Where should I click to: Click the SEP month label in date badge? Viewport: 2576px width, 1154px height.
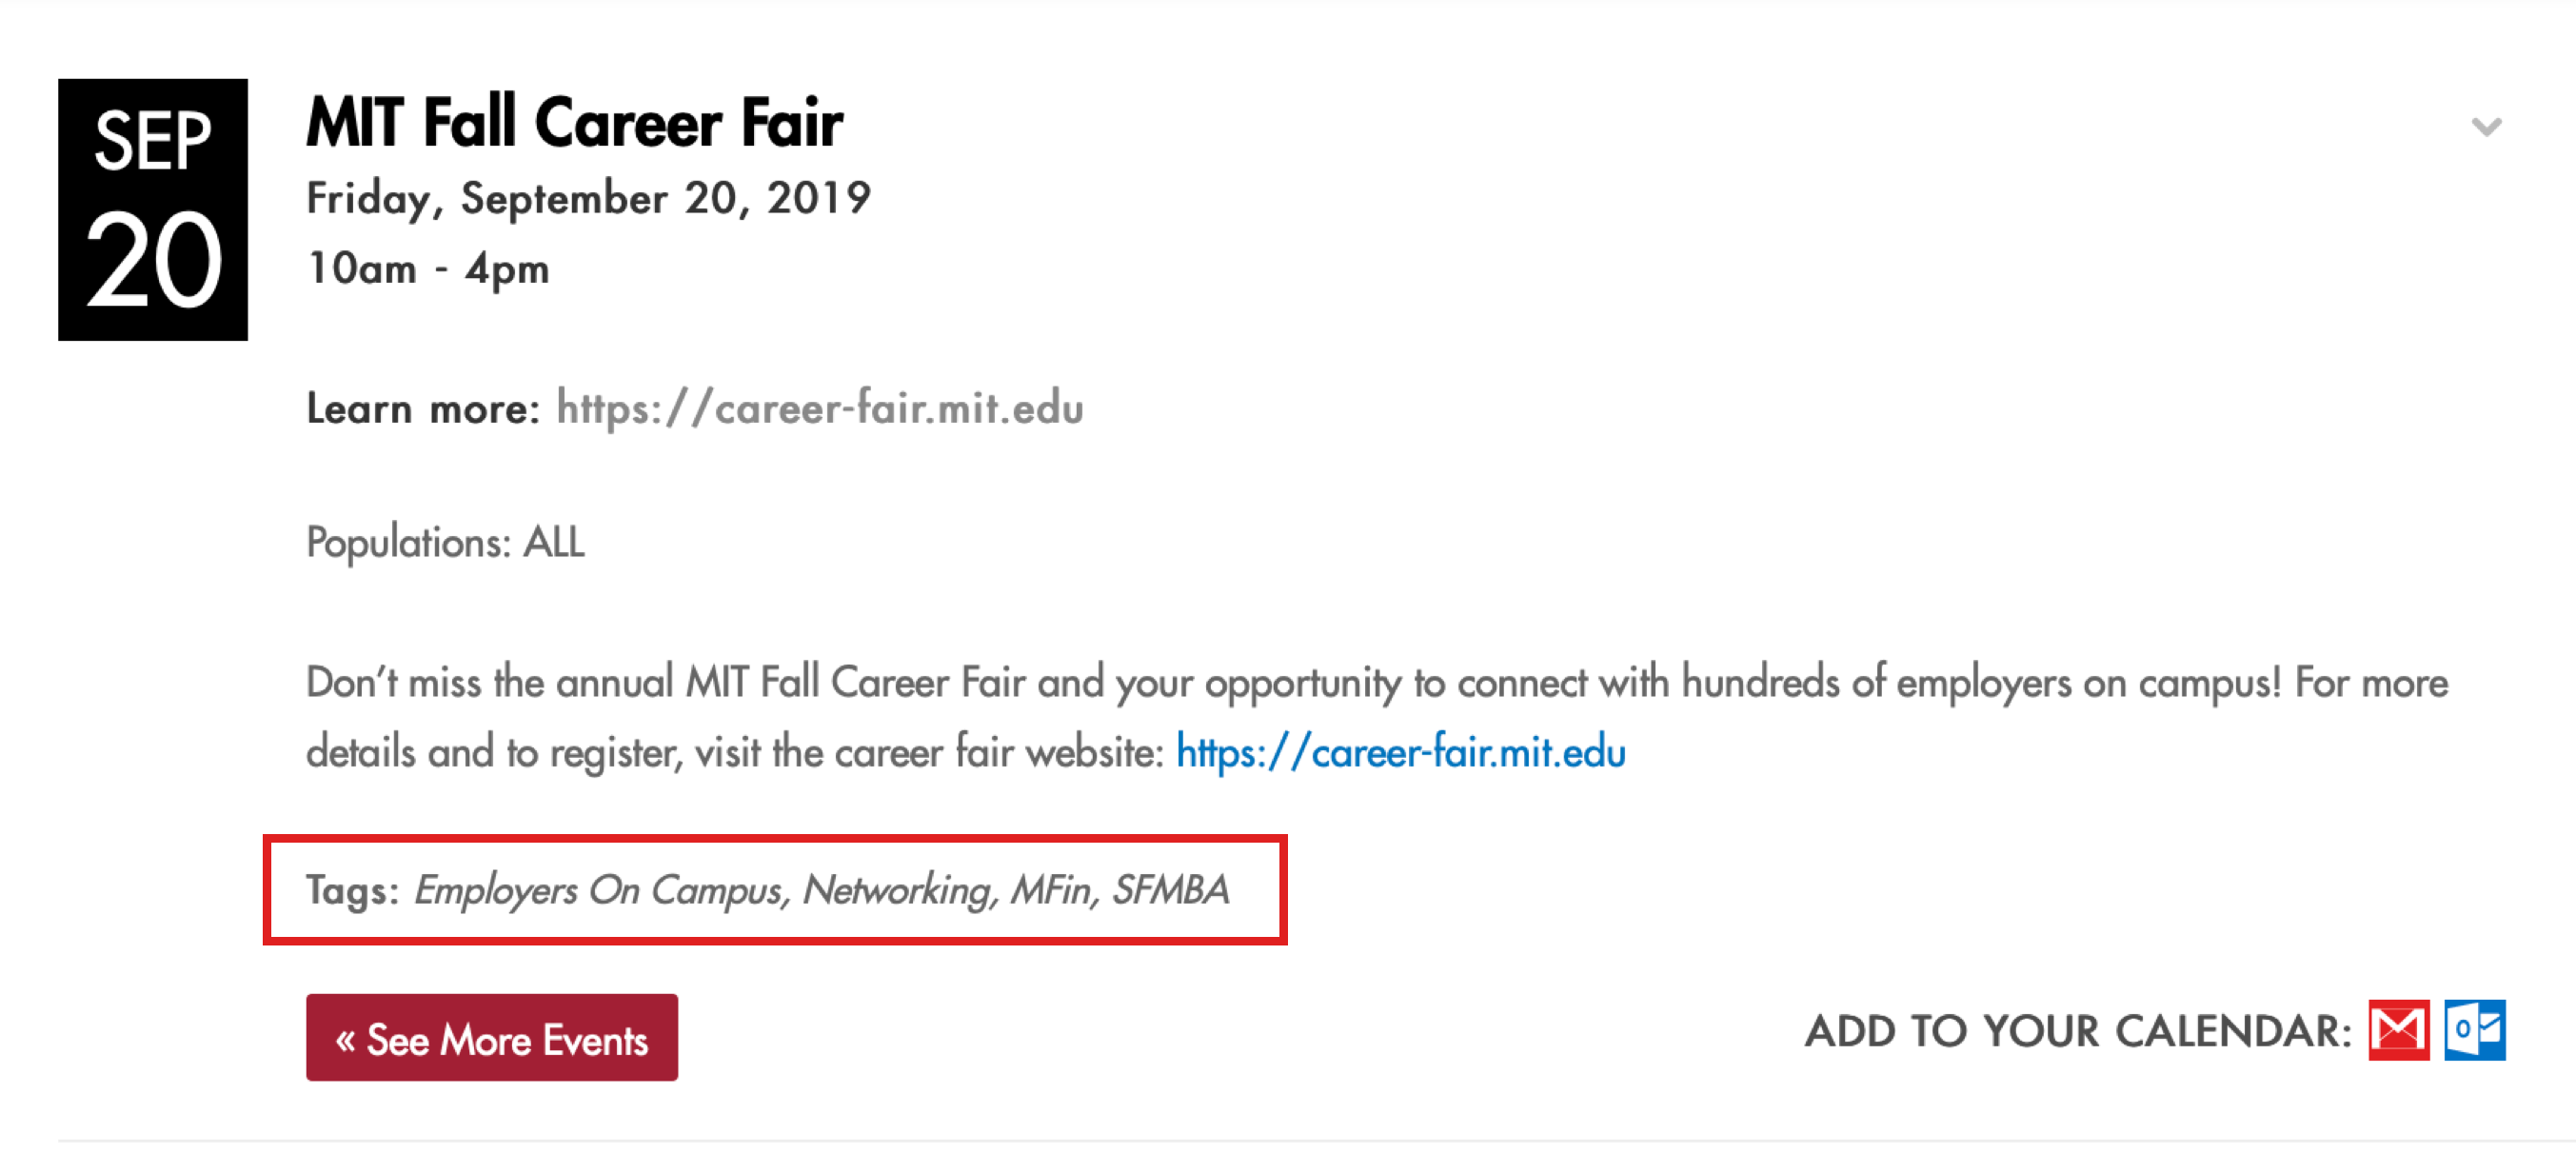pyautogui.click(x=153, y=141)
